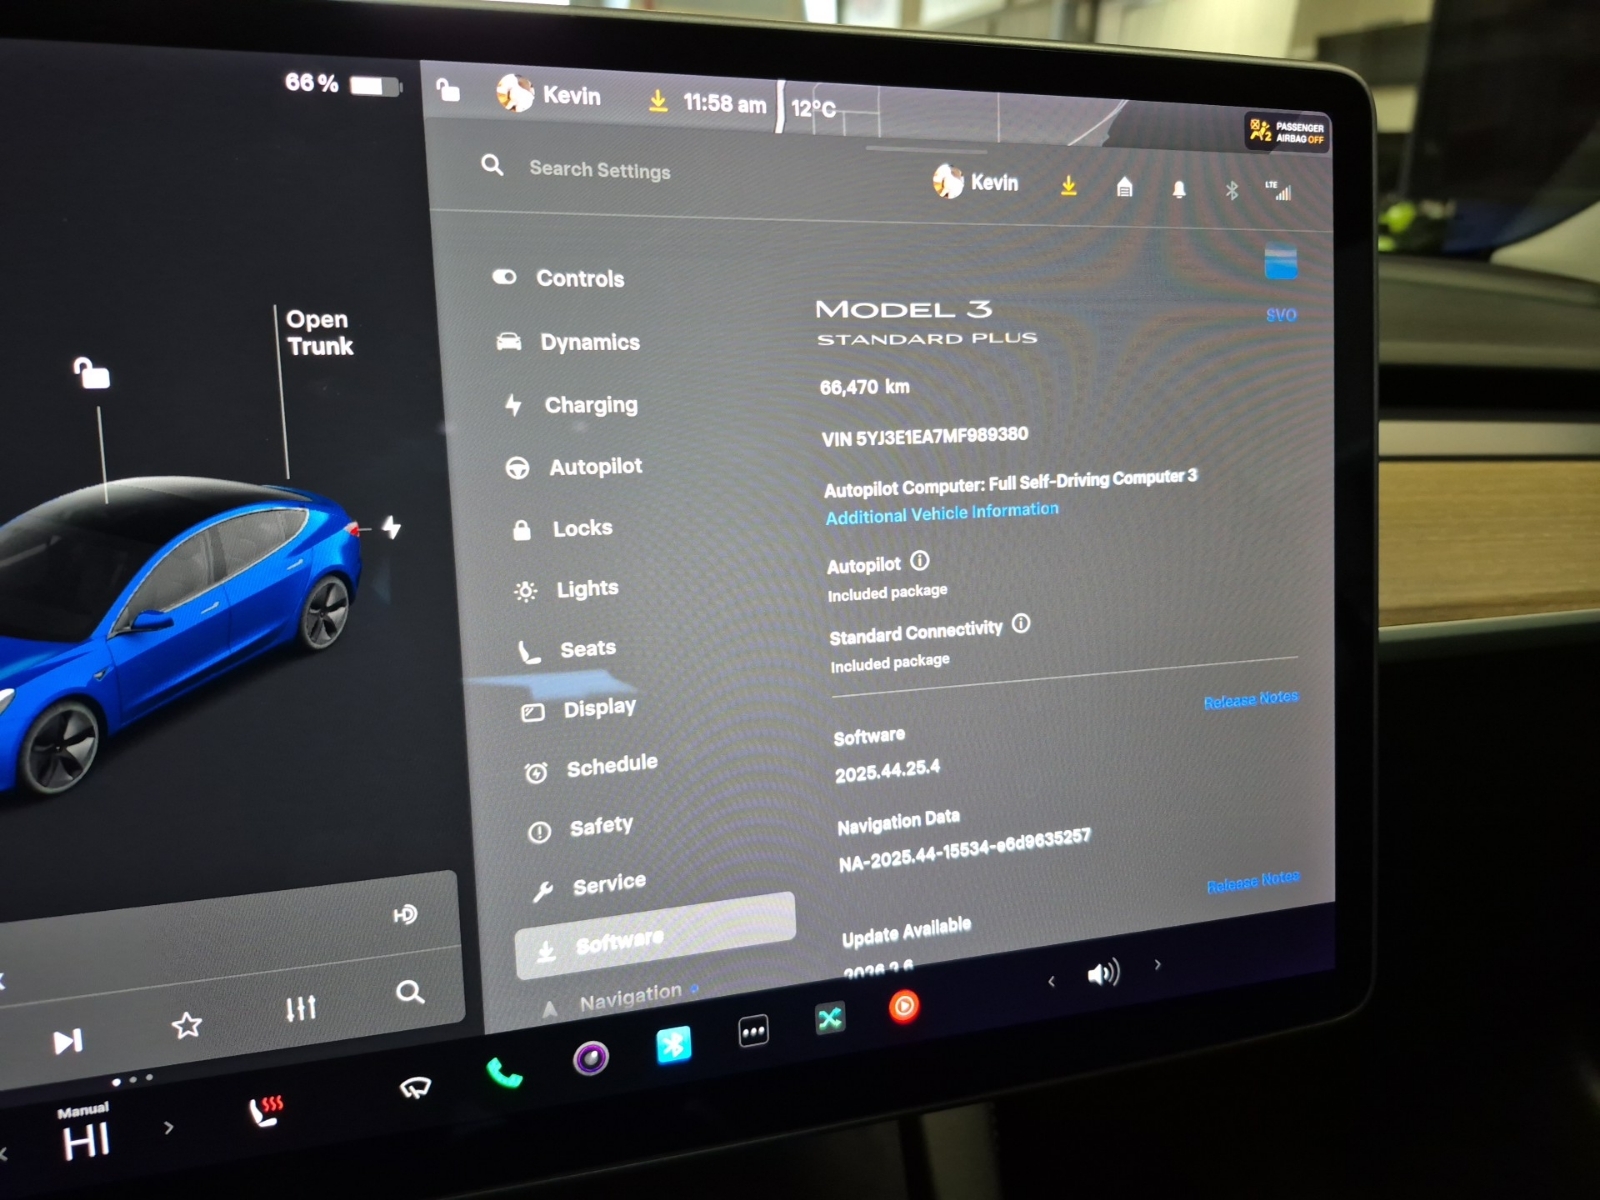1600x1200 pixels.
Task: Tap the HomeLink garage icon
Action: (1124, 187)
